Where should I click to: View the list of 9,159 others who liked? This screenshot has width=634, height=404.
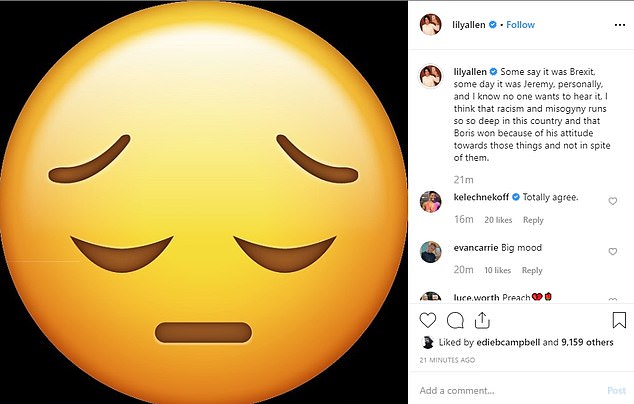coord(587,343)
